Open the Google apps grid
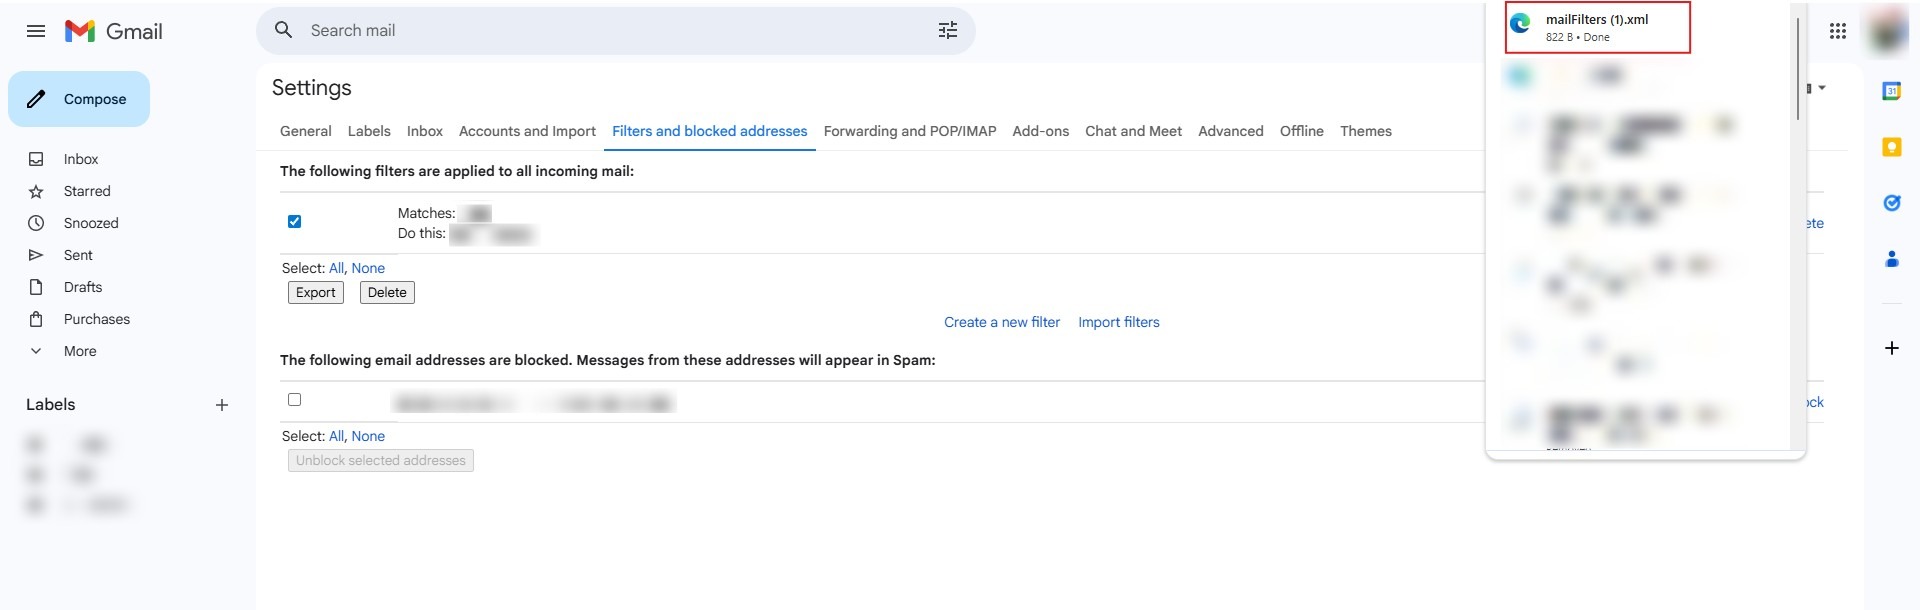The image size is (1920, 610). (1837, 31)
